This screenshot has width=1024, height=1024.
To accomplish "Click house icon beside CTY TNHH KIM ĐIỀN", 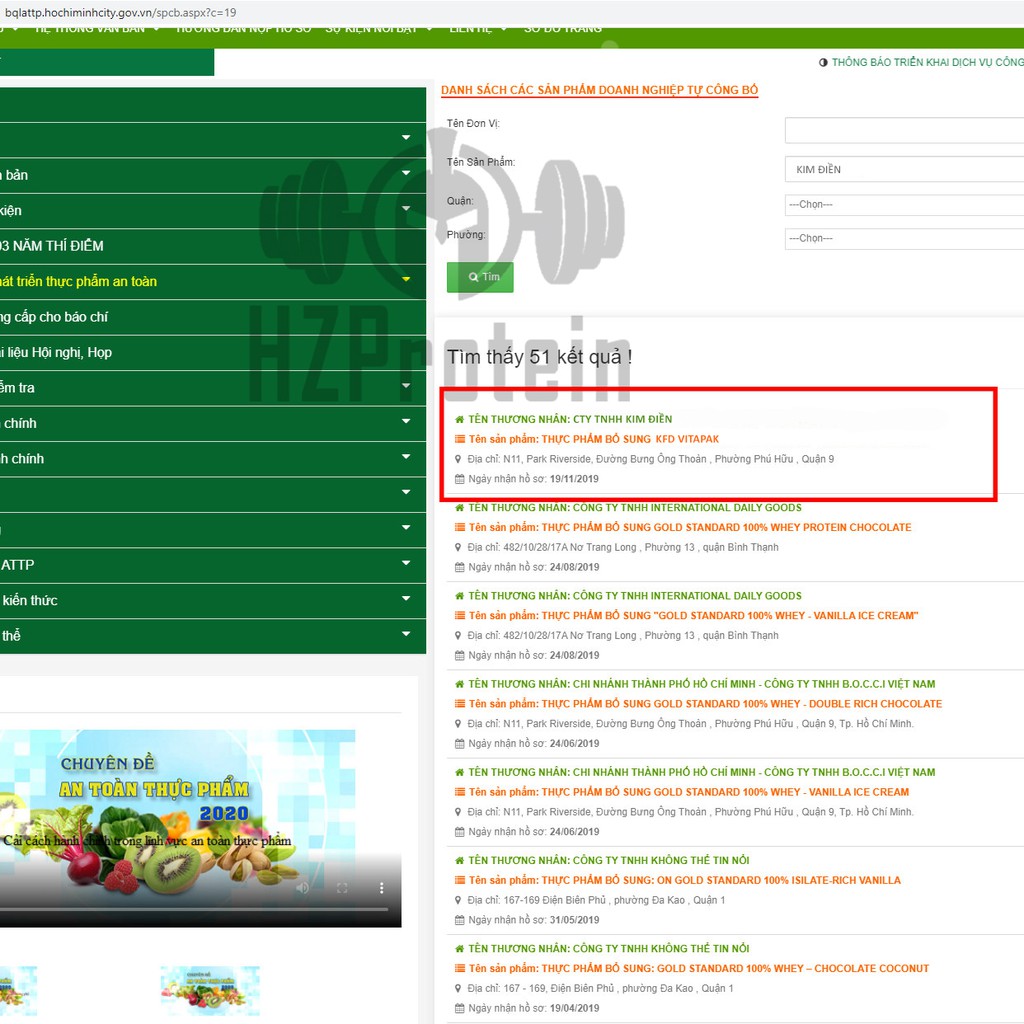I will tap(459, 419).
